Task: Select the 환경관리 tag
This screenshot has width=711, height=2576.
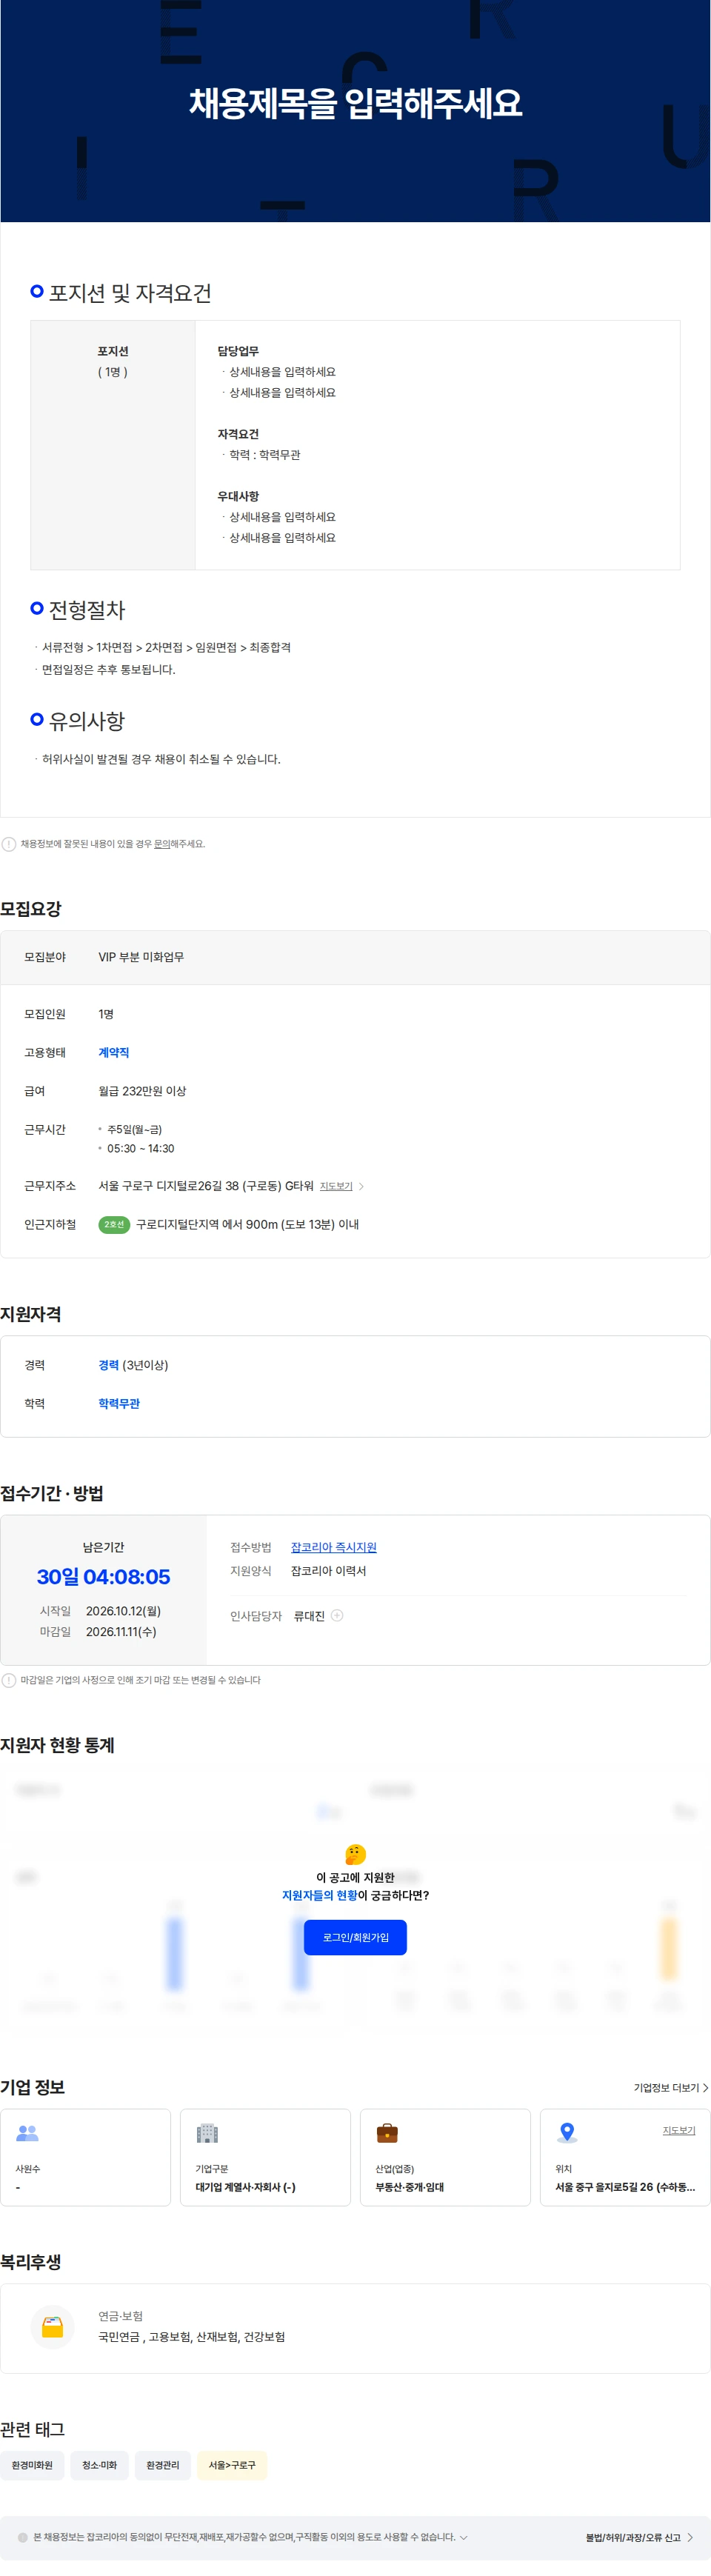Action: pos(163,2465)
